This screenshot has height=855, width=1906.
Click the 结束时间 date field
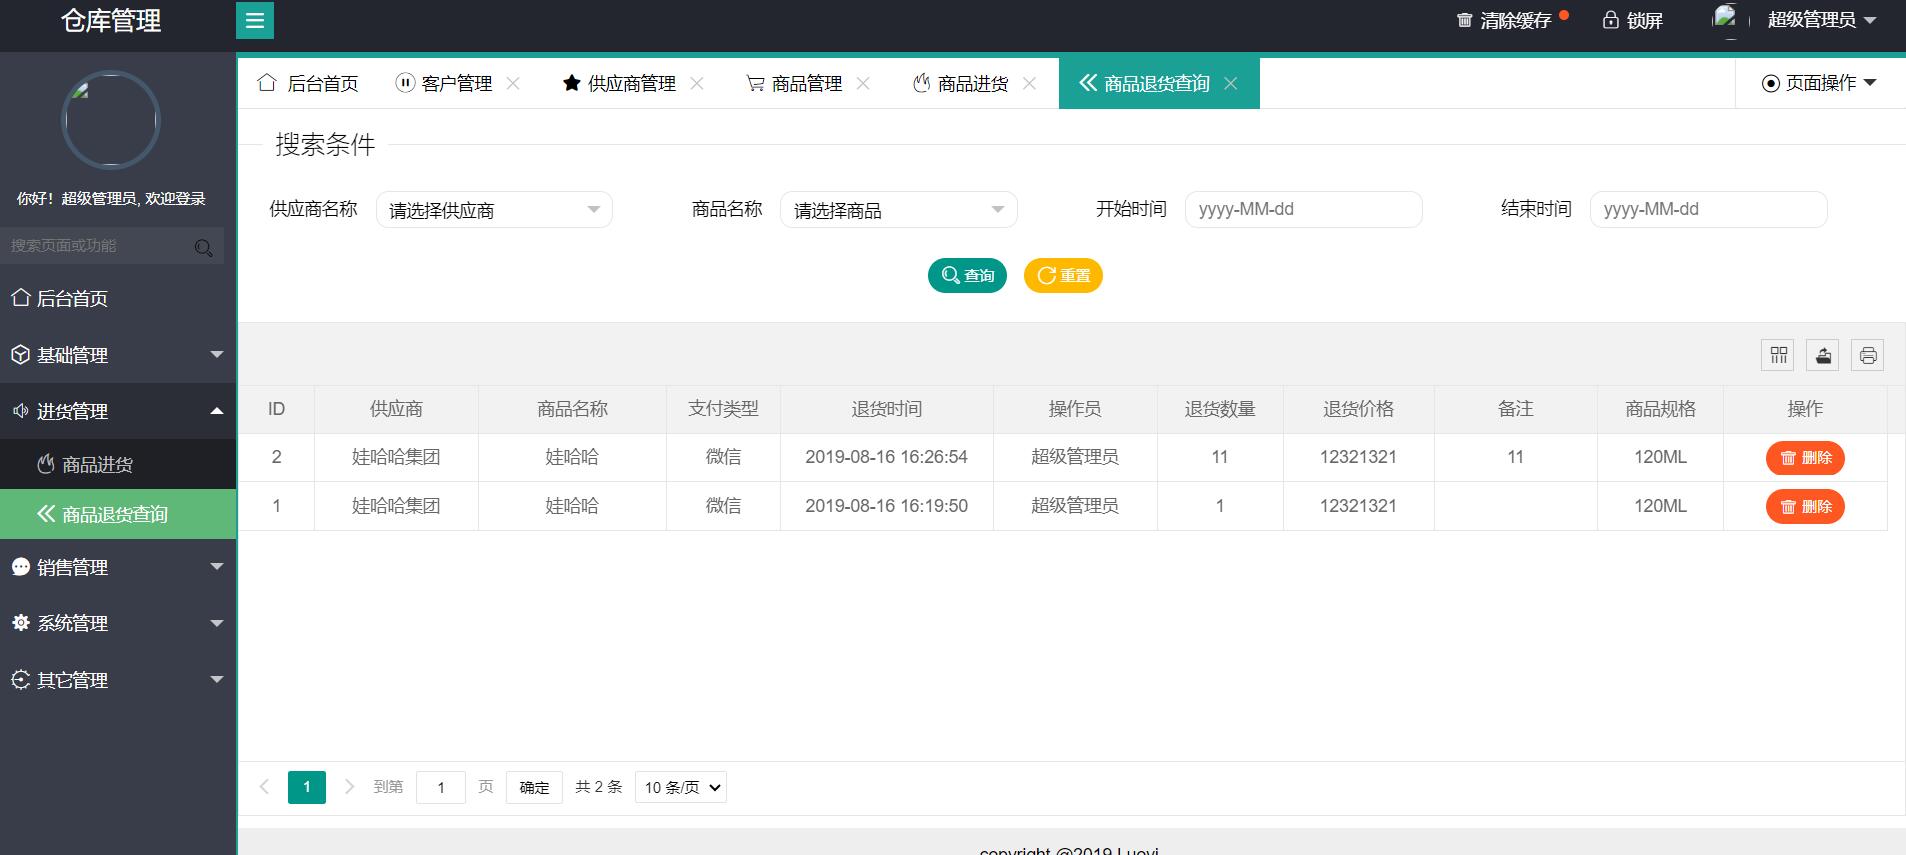(1708, 209)
